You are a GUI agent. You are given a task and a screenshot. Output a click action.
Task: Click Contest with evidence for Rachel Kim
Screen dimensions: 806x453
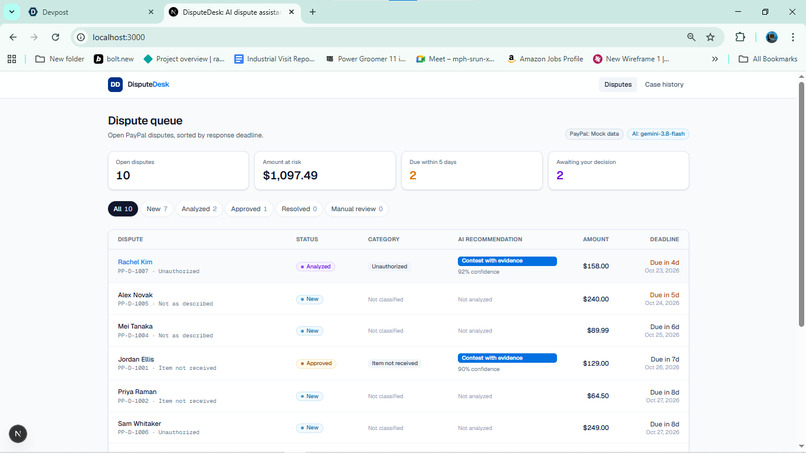click(507, 261)
